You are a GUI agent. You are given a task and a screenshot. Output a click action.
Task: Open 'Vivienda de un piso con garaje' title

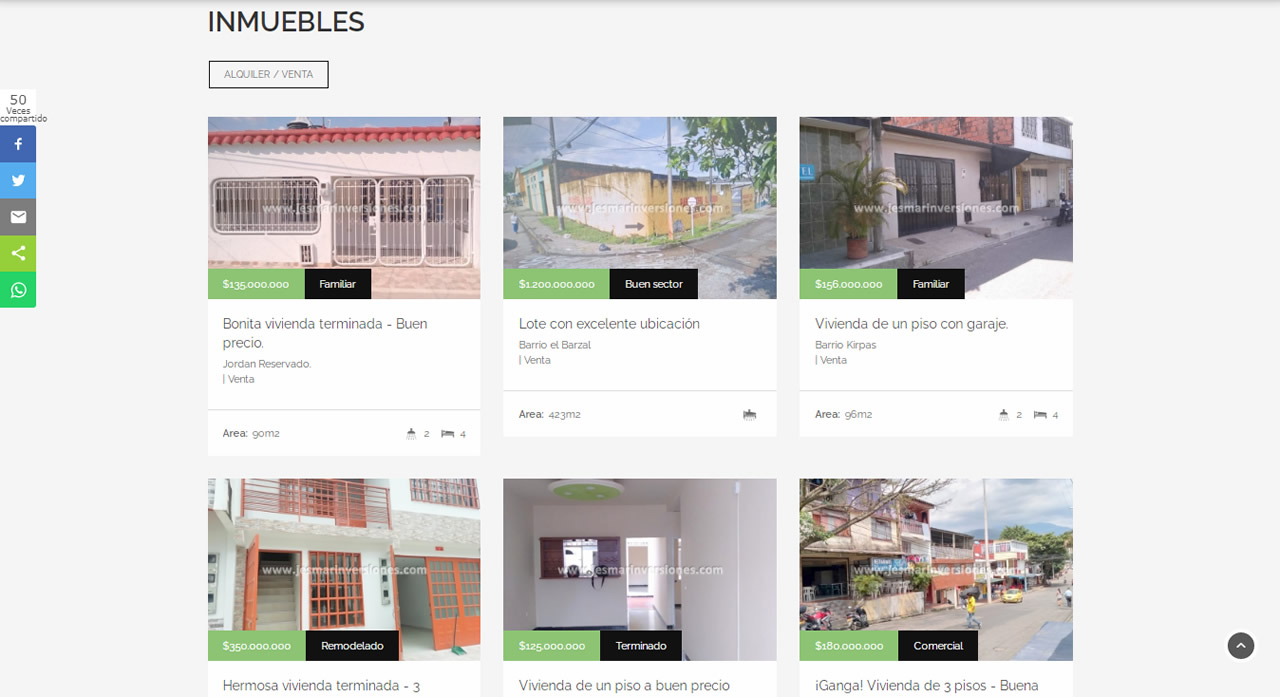[912, 324]
